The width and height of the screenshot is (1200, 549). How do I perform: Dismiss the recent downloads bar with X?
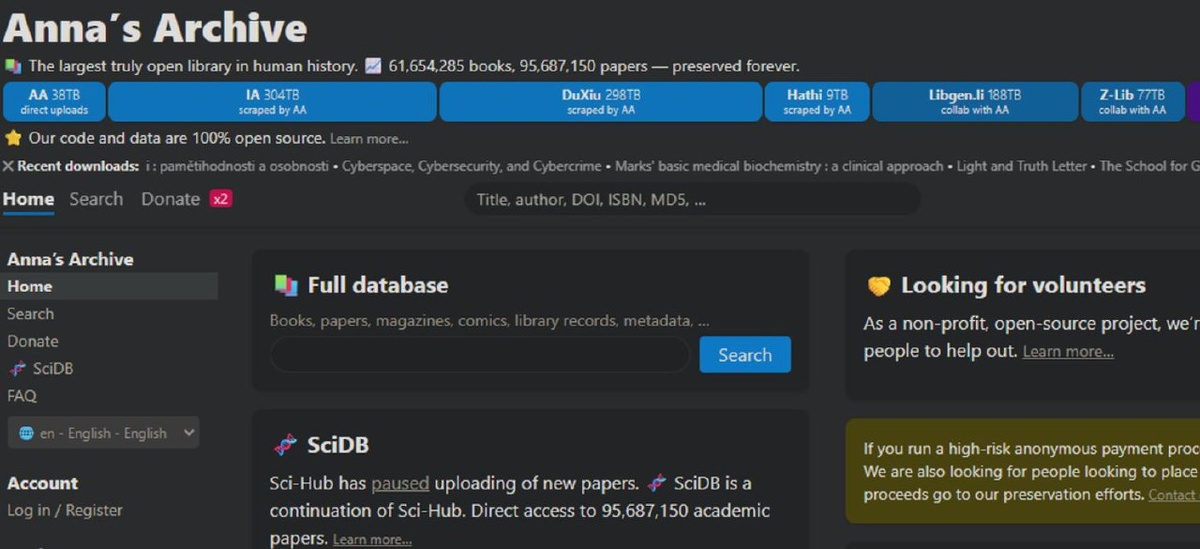pos(8,166)
